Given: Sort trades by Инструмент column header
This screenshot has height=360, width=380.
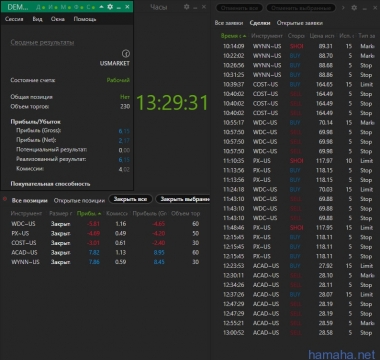Looking at the screenshot, I should point(267,36).
